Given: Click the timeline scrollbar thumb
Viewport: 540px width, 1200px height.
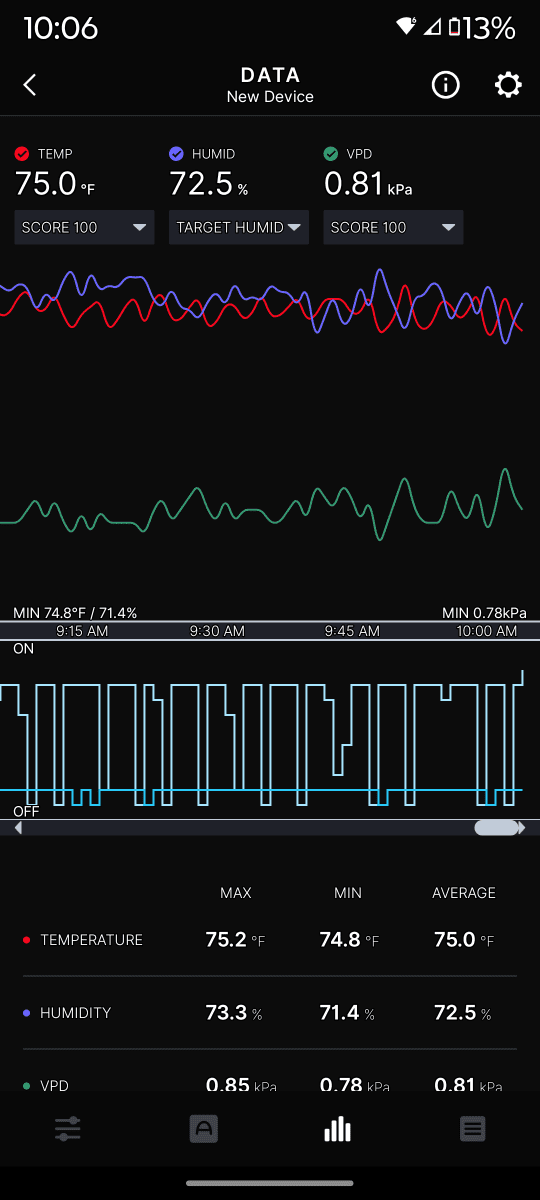Looking at the screenshot, I should click(496, 828).
